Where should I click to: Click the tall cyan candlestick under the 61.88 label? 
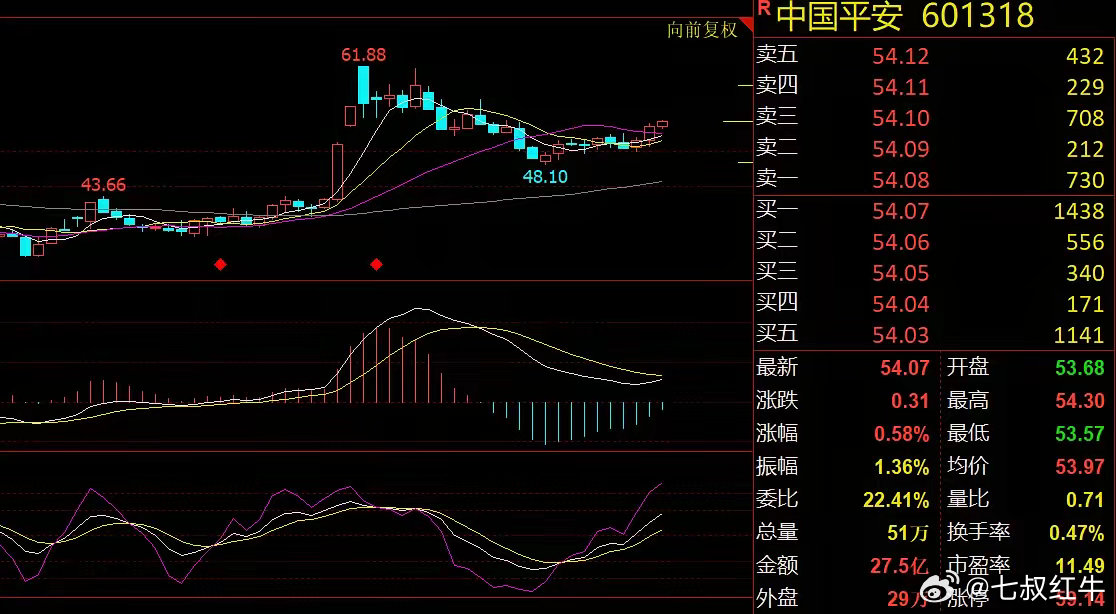[363, 86]
